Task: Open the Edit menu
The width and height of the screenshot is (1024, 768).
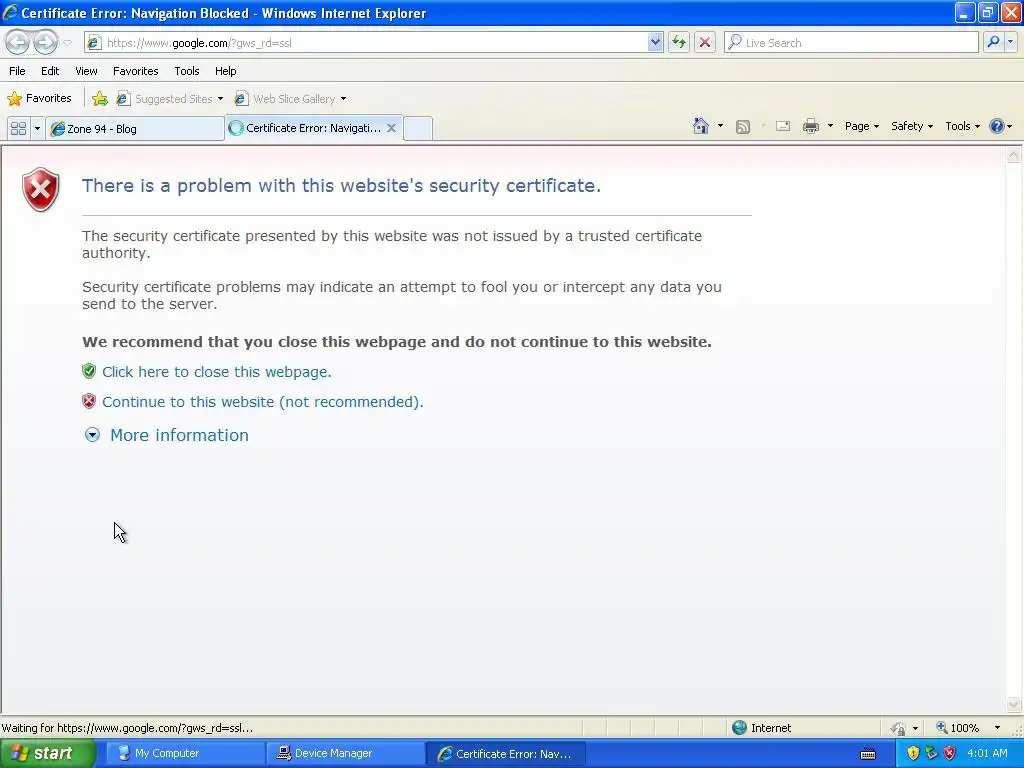Action: pos(50,71)
